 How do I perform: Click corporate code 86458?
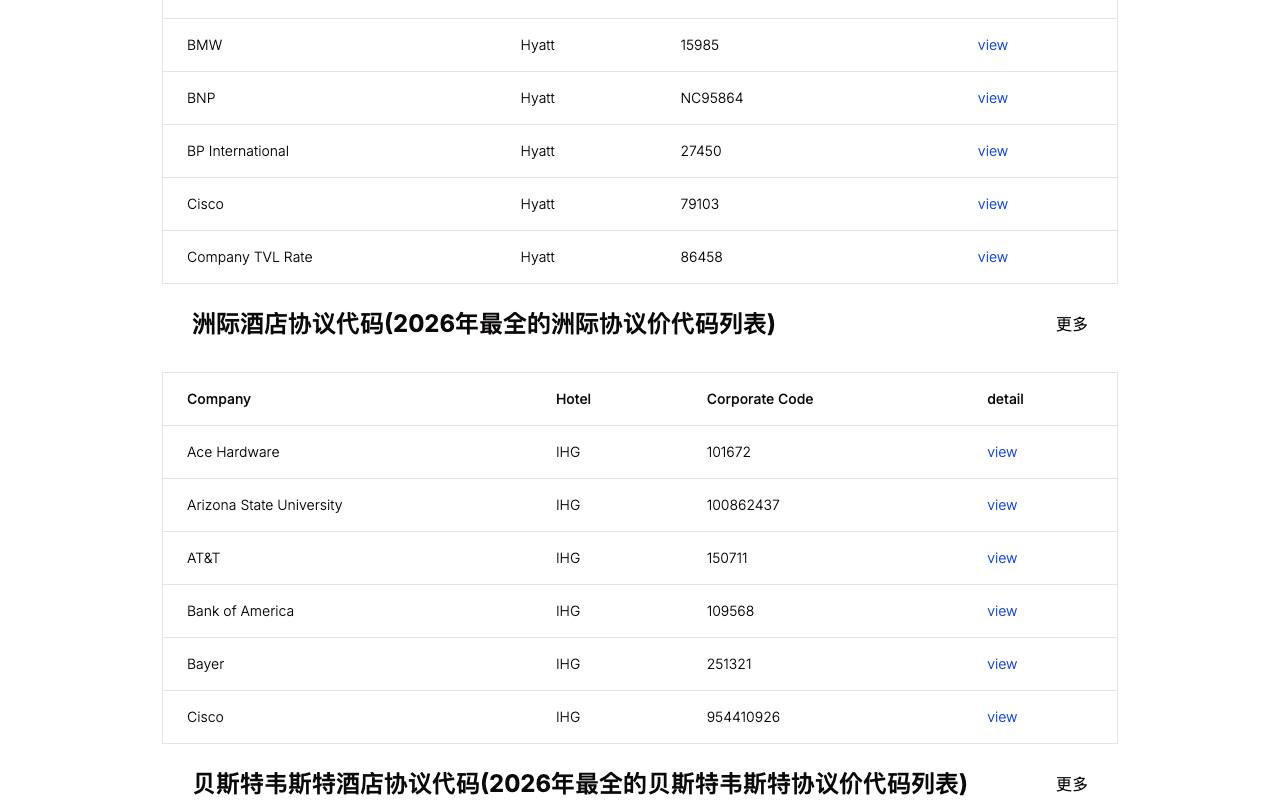click(702, 257)
